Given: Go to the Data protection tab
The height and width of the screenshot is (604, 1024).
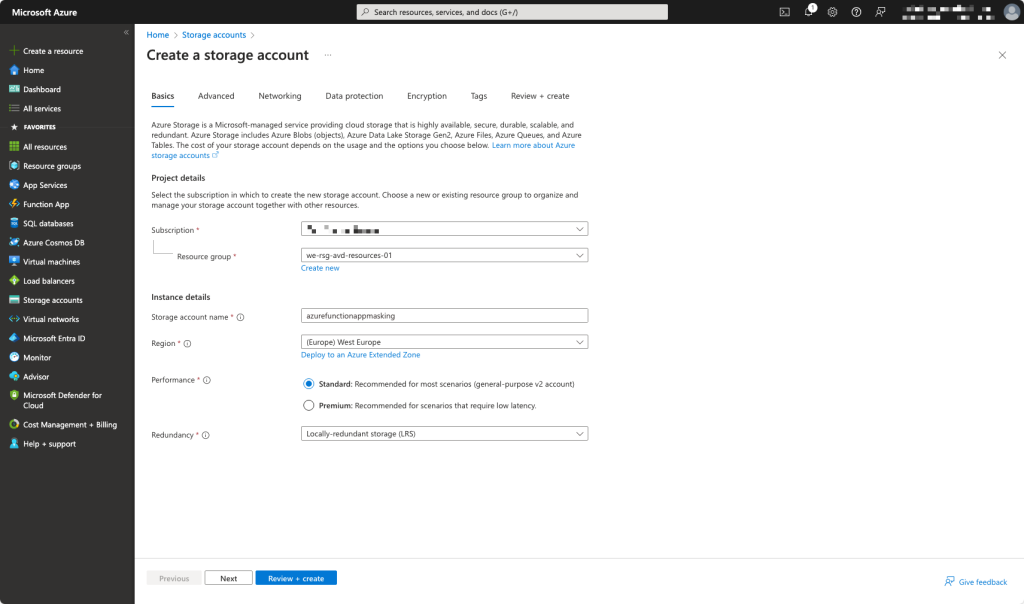Looking at the screenshot, I should coord(354,96).
